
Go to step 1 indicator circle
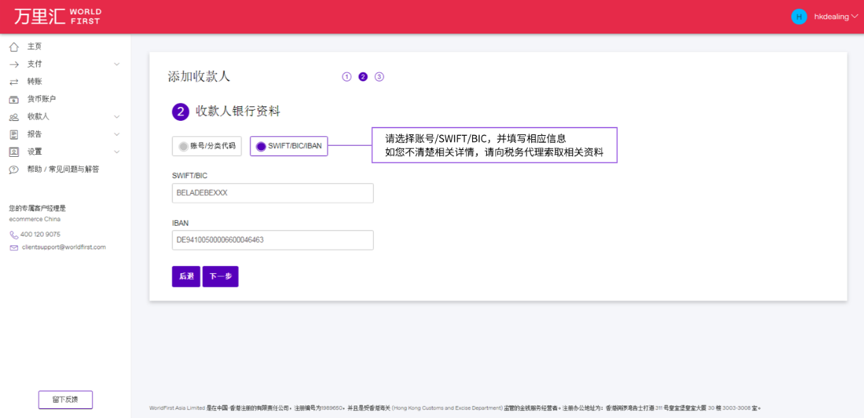coord(347,77)
